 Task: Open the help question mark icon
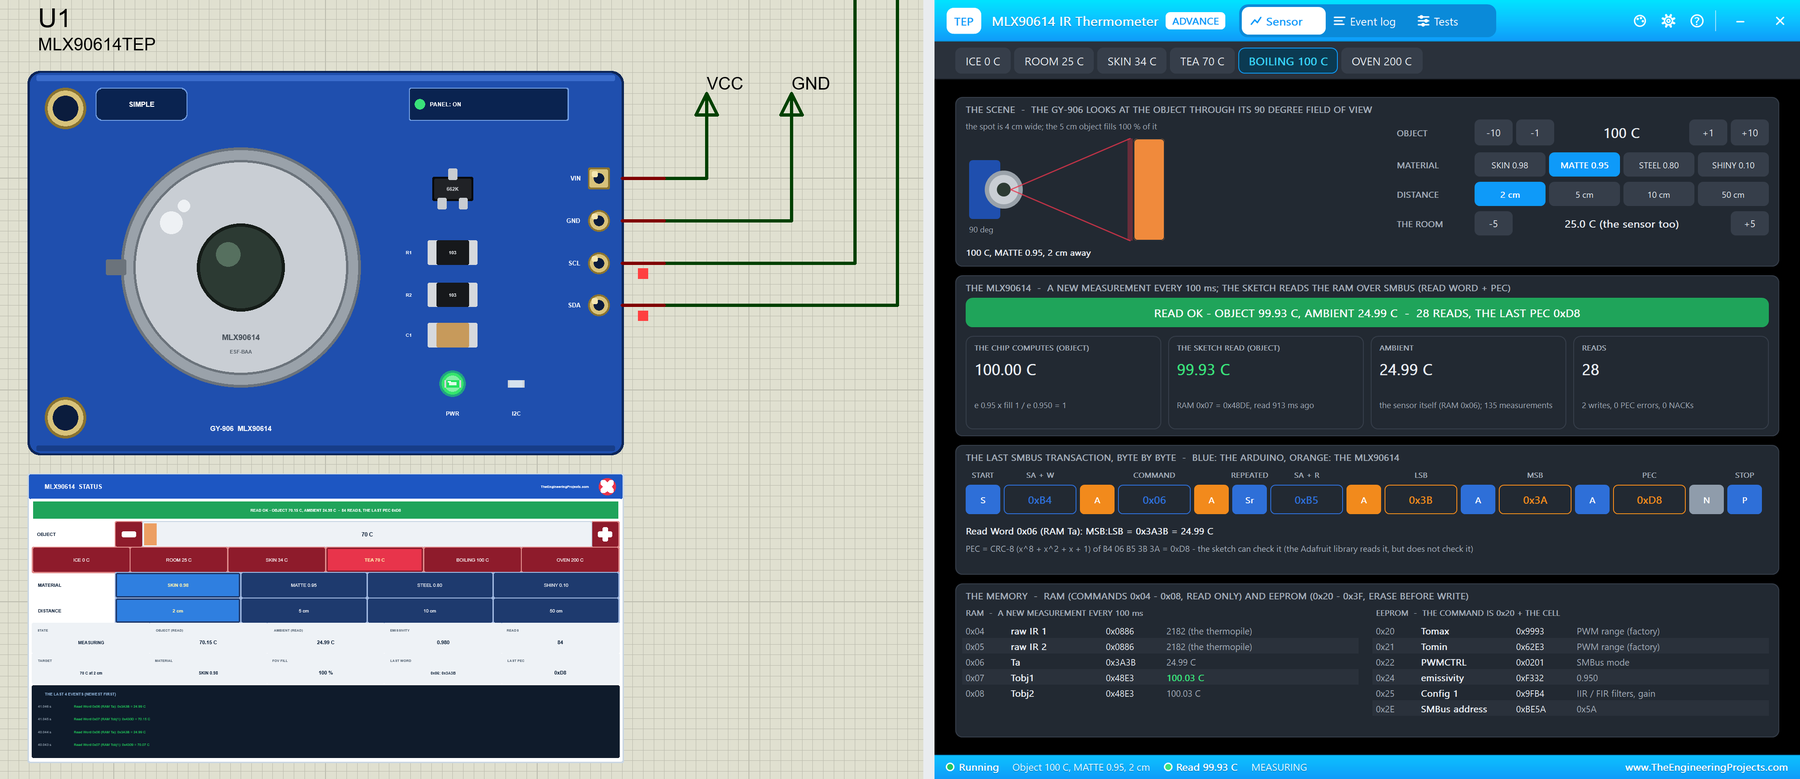point(1697,21)
